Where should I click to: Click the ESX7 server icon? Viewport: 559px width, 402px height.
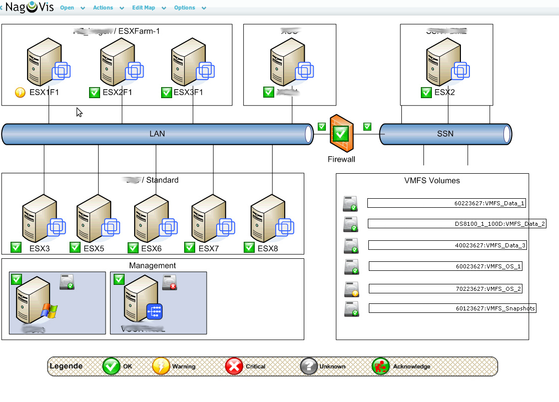coord(213,218)
